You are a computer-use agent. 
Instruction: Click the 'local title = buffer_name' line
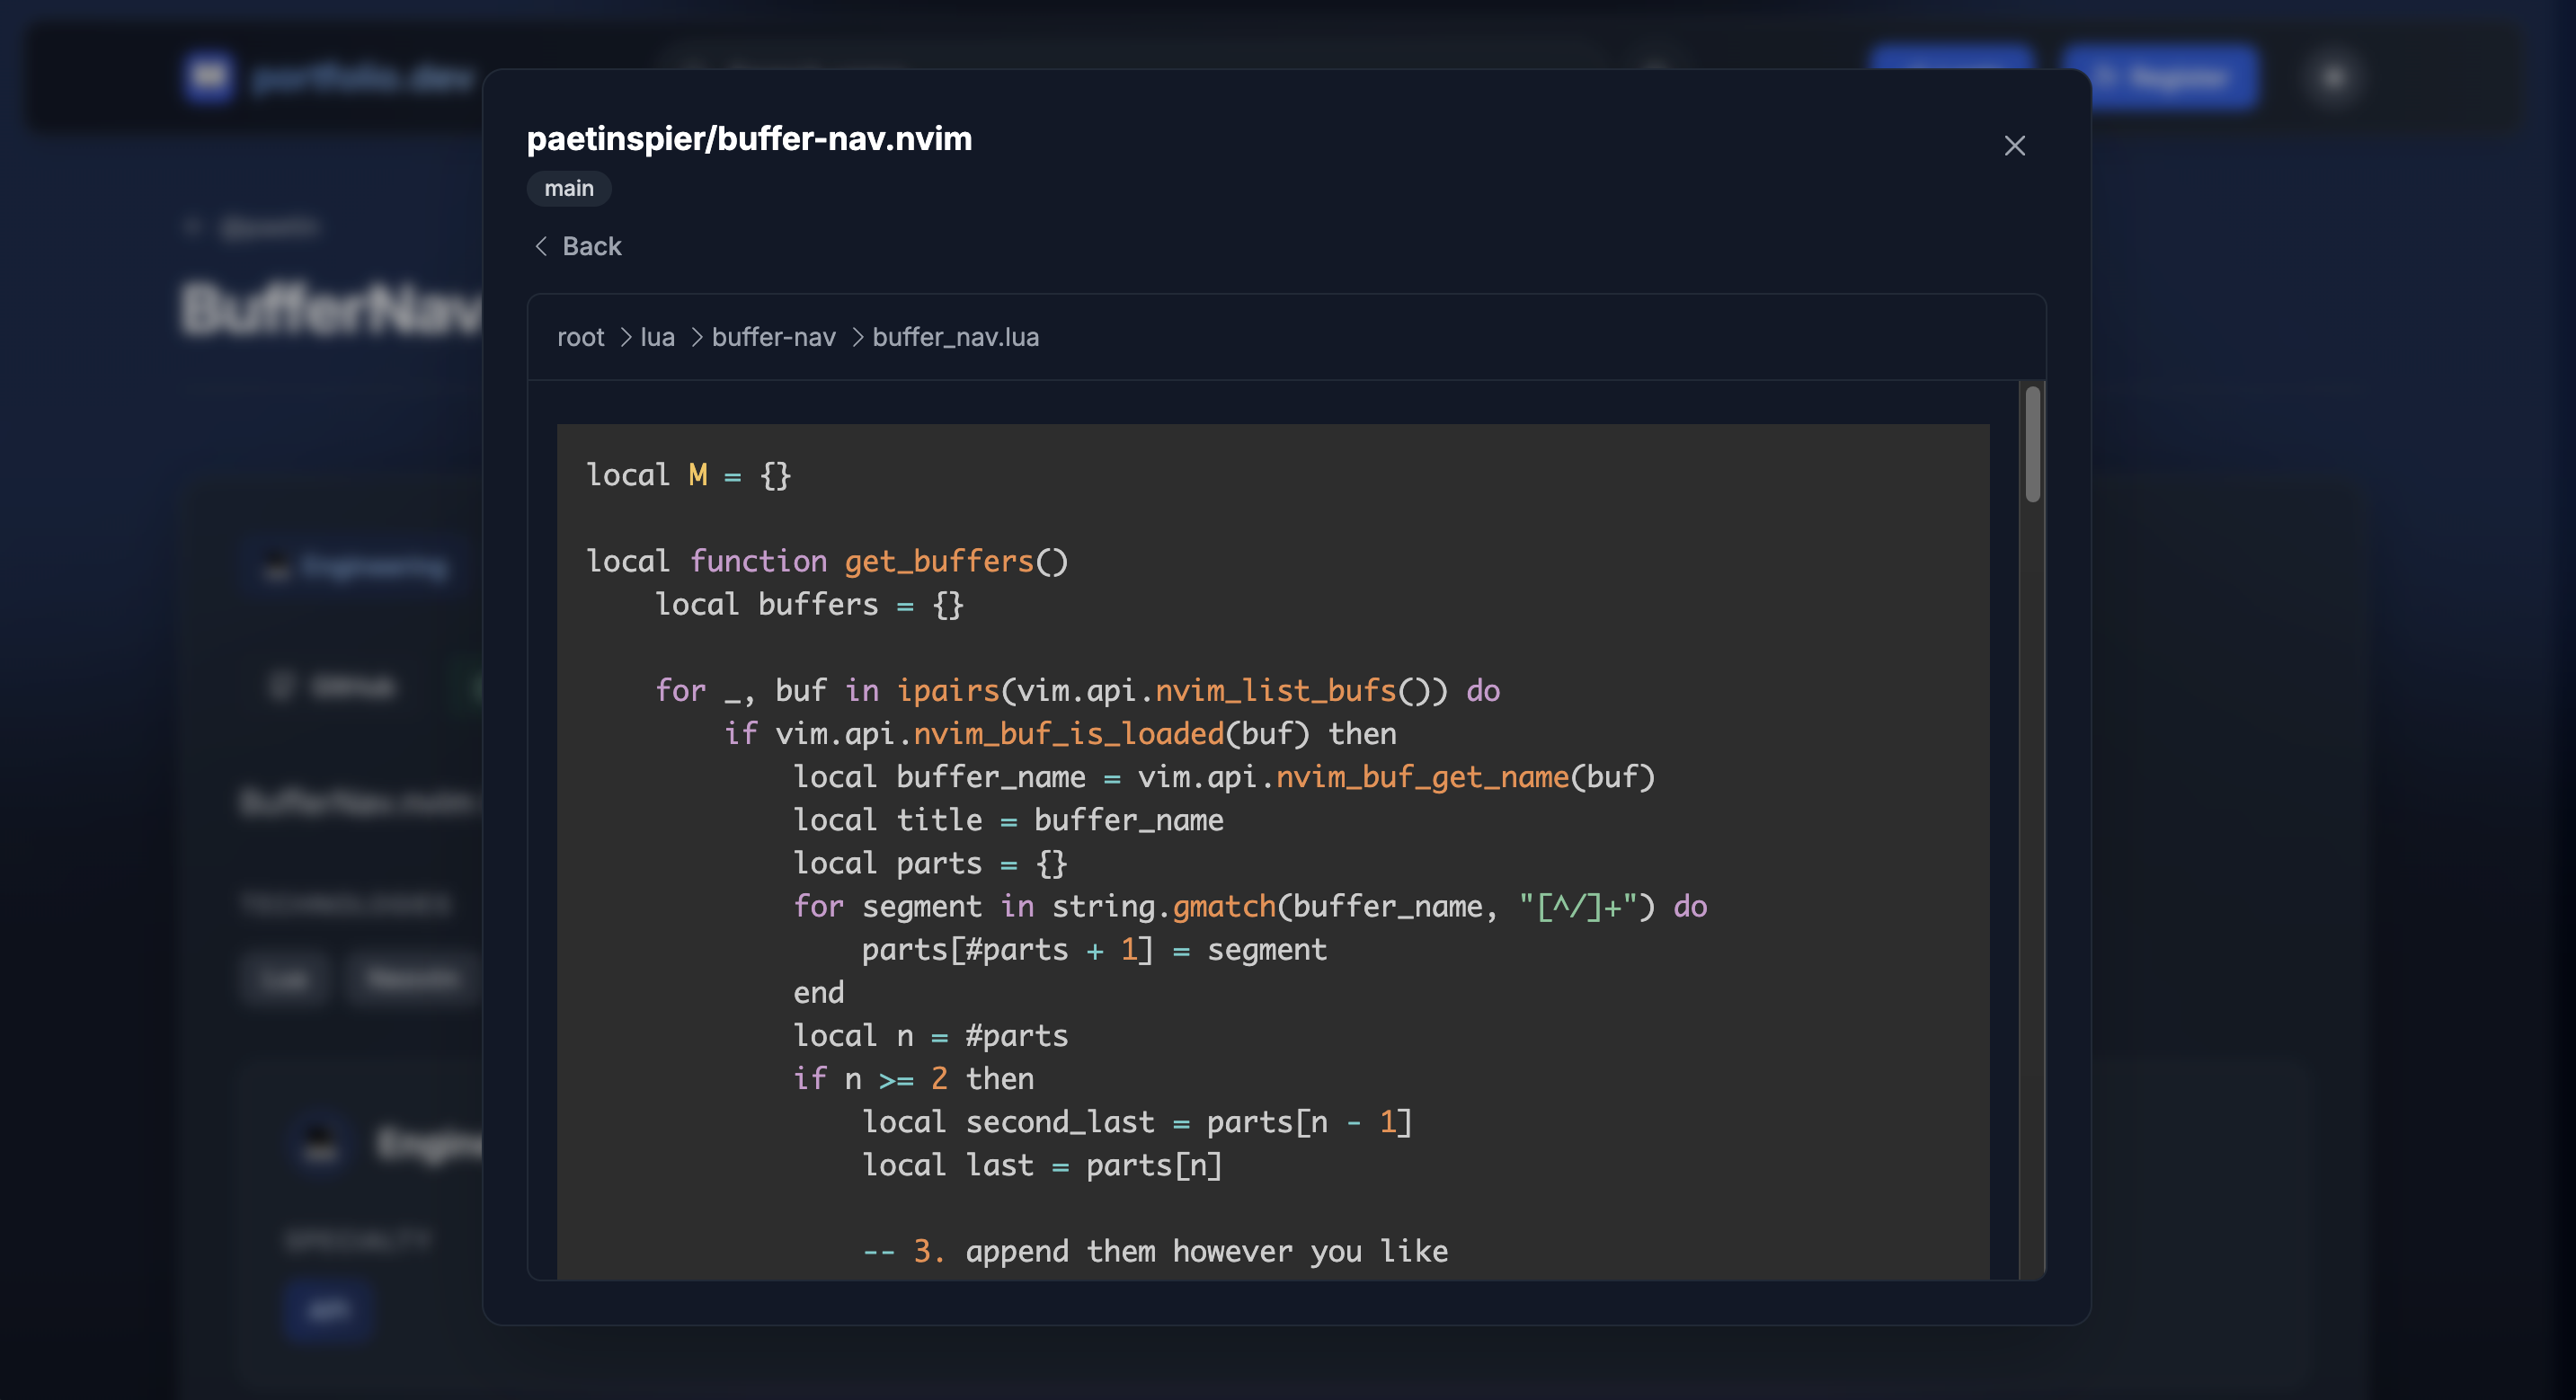(x=1008, y=820)
